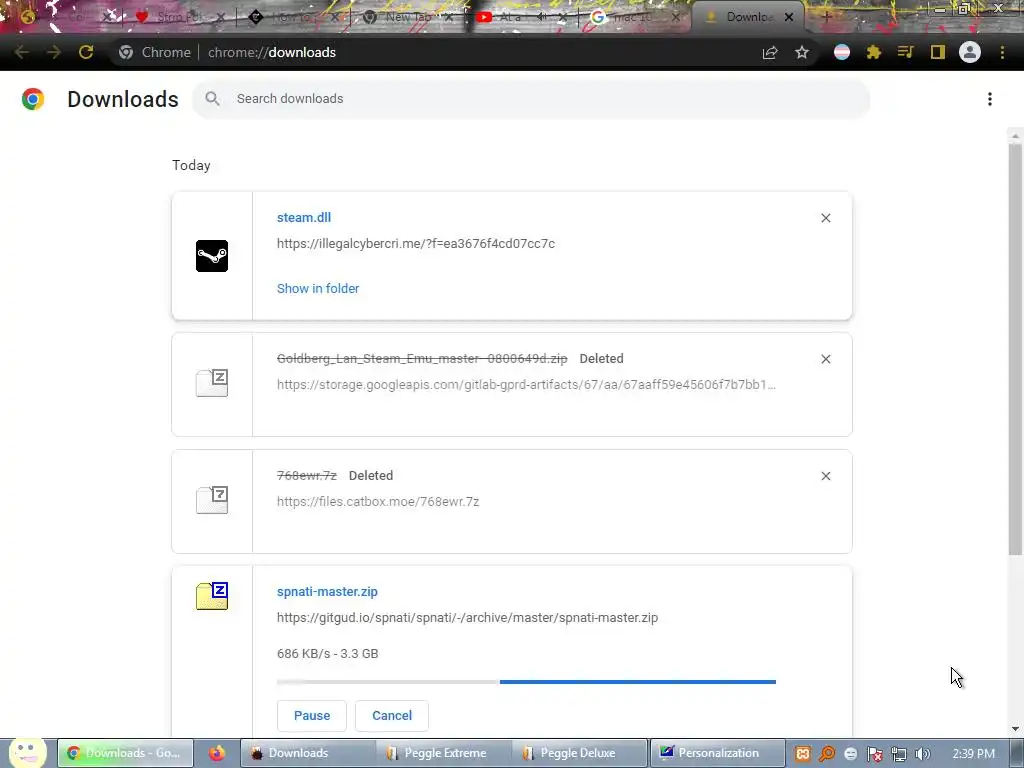The height and width of the screenshot is (768, 1024).
Task: Remove steam.dll from the downloads list
Action: pos(825,218)
